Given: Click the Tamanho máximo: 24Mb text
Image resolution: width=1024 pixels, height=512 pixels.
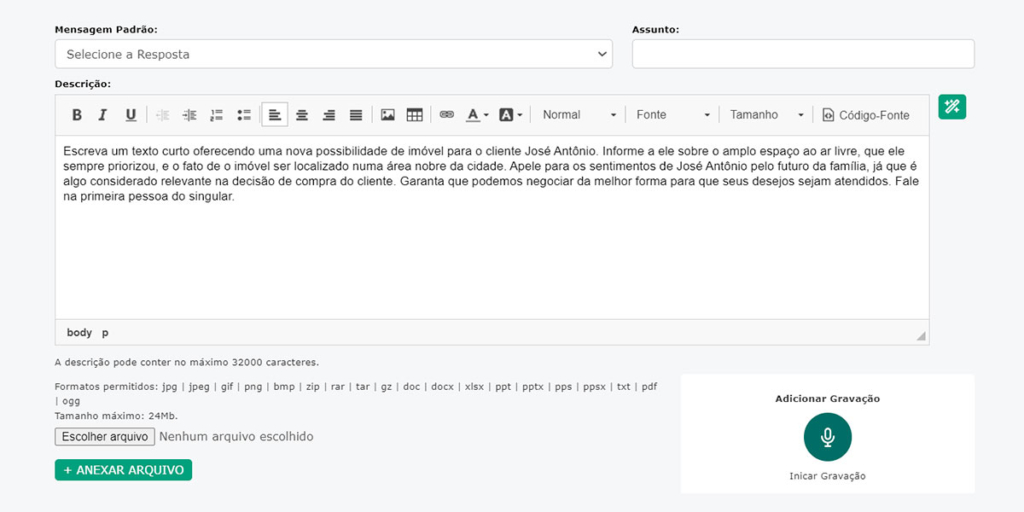Looking at the screenshot, I should click(116, 416).
